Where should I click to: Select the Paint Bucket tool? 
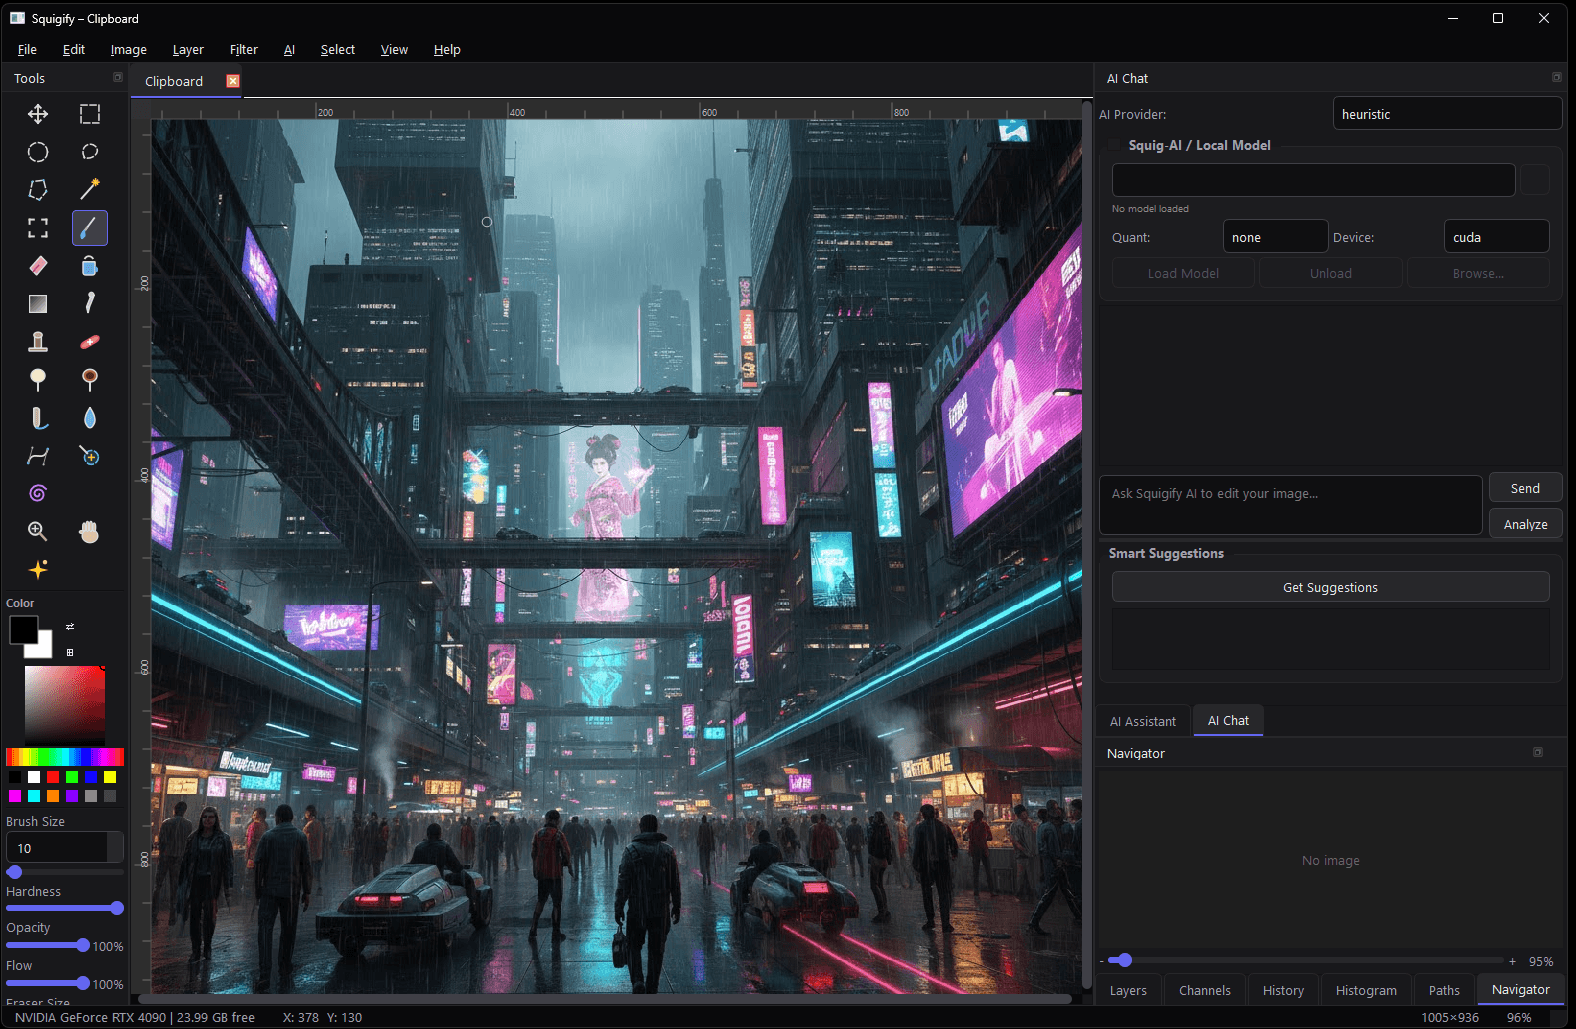[x=90, y=266]
